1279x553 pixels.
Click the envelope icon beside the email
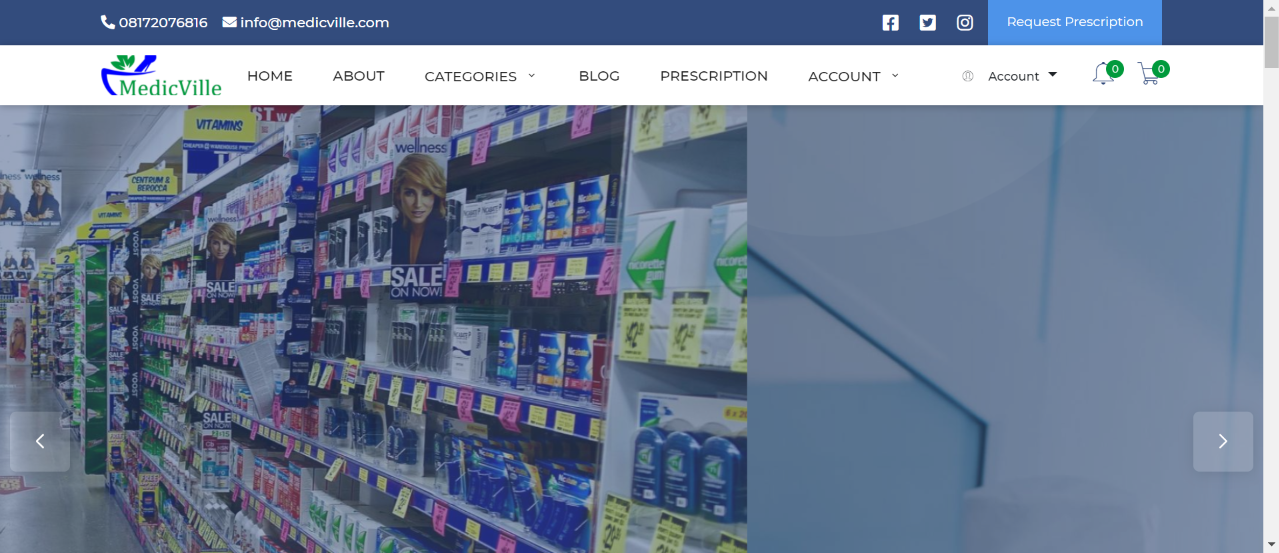point(229,22)
